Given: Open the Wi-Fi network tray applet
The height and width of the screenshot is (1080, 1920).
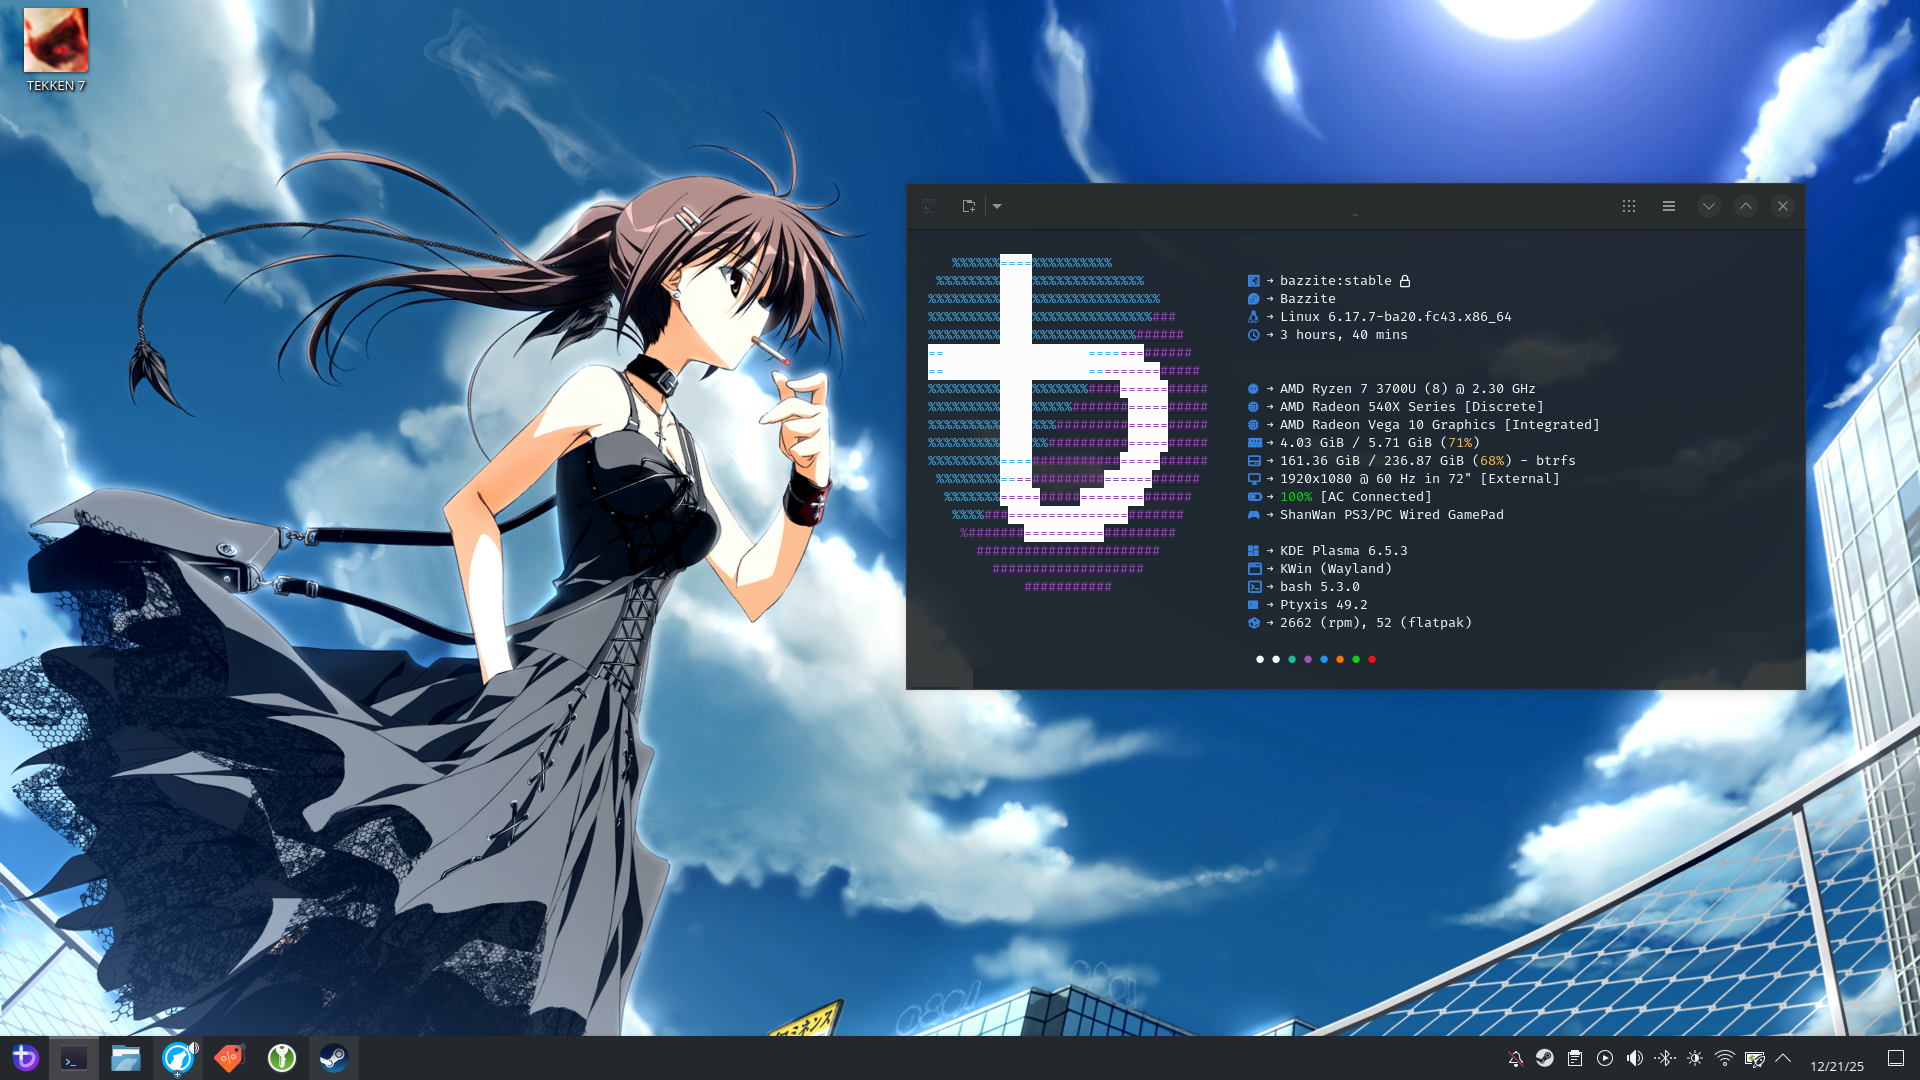Looking at the screenshot, I should tap(1725, 1058).
